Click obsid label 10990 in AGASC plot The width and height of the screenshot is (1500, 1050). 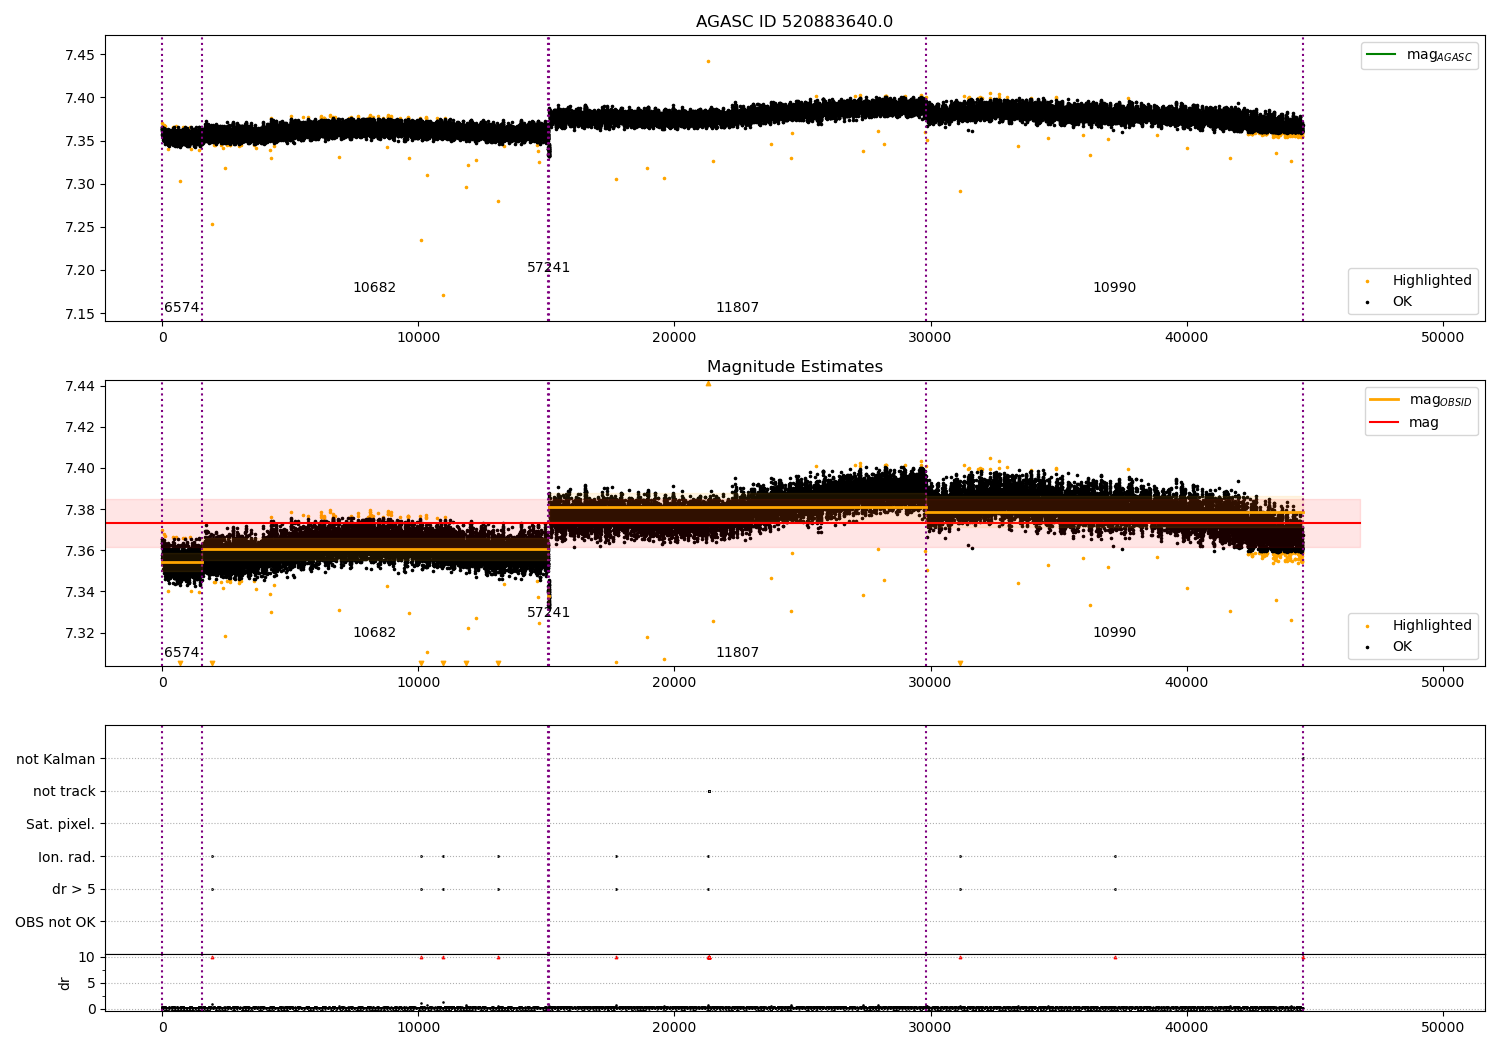tap(1114, 288)
